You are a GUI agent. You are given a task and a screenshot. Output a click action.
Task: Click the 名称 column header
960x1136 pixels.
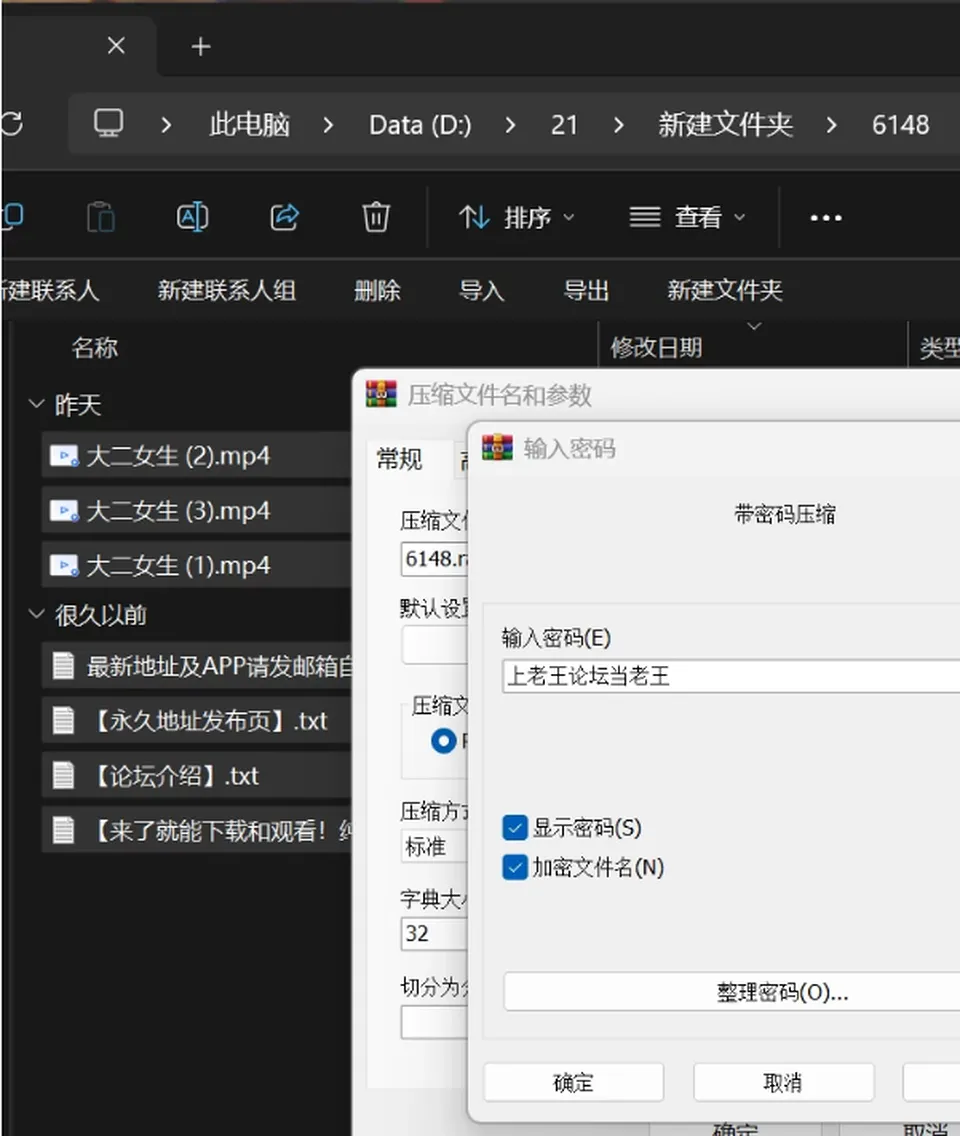(x=95, y=348)
